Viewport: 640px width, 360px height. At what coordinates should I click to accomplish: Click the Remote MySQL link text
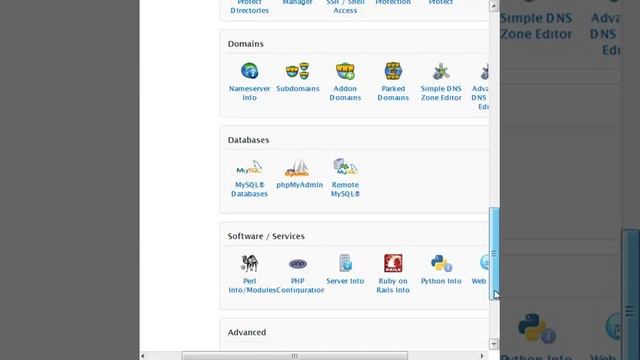click(345, 189)
